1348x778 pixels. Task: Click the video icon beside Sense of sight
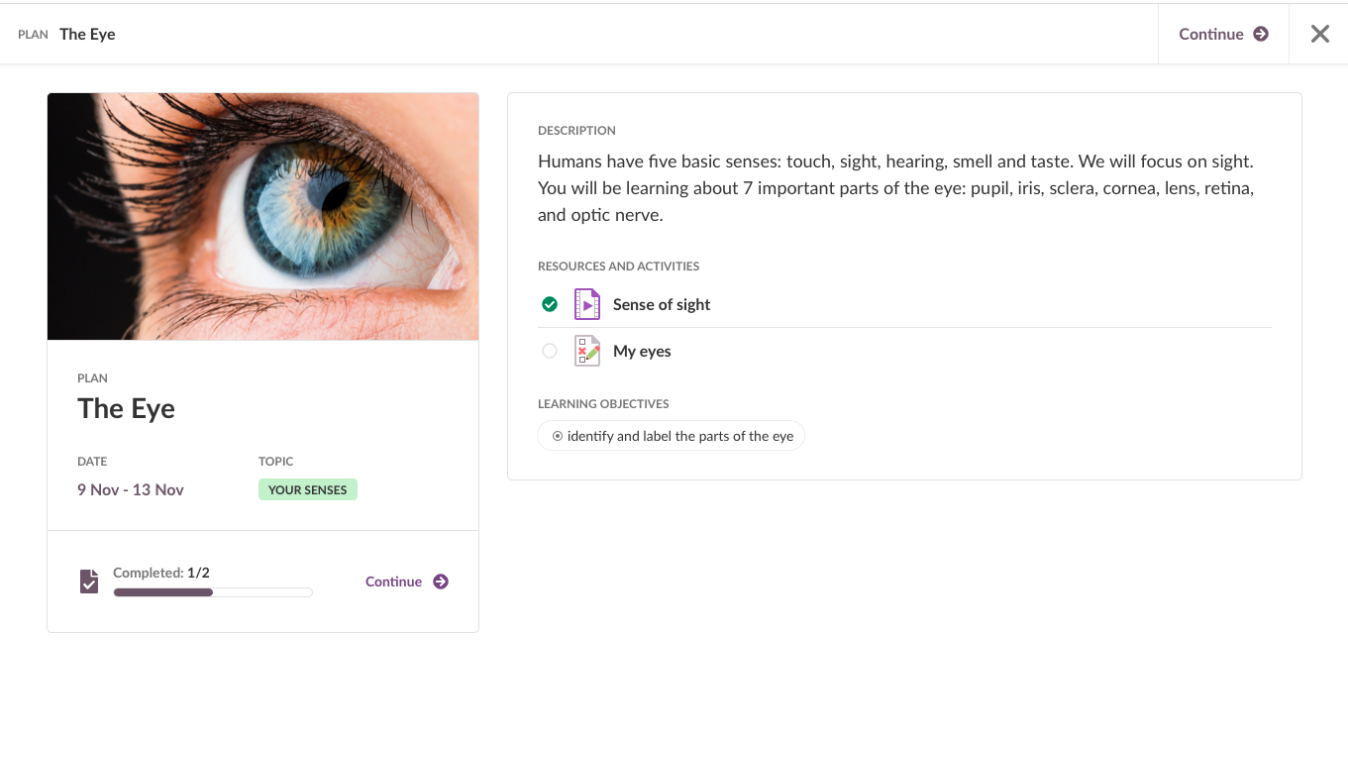(587, 304)
